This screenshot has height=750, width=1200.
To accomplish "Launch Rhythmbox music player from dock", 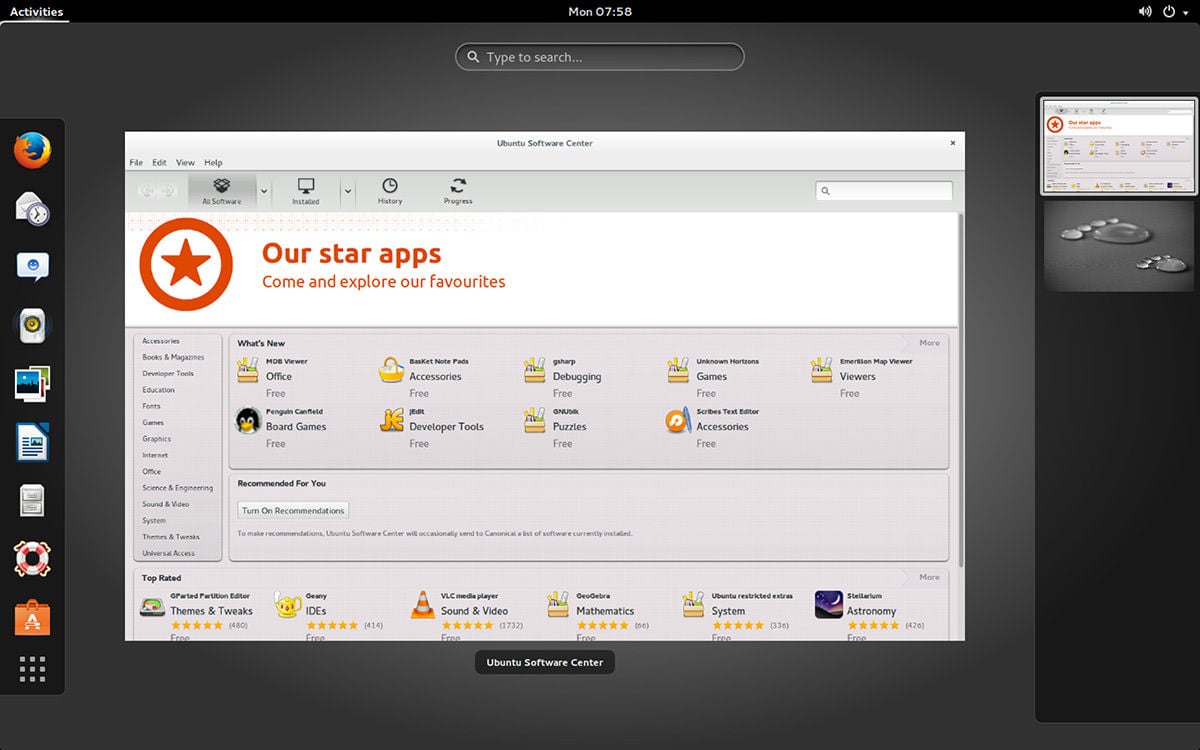I will point(32,325).
